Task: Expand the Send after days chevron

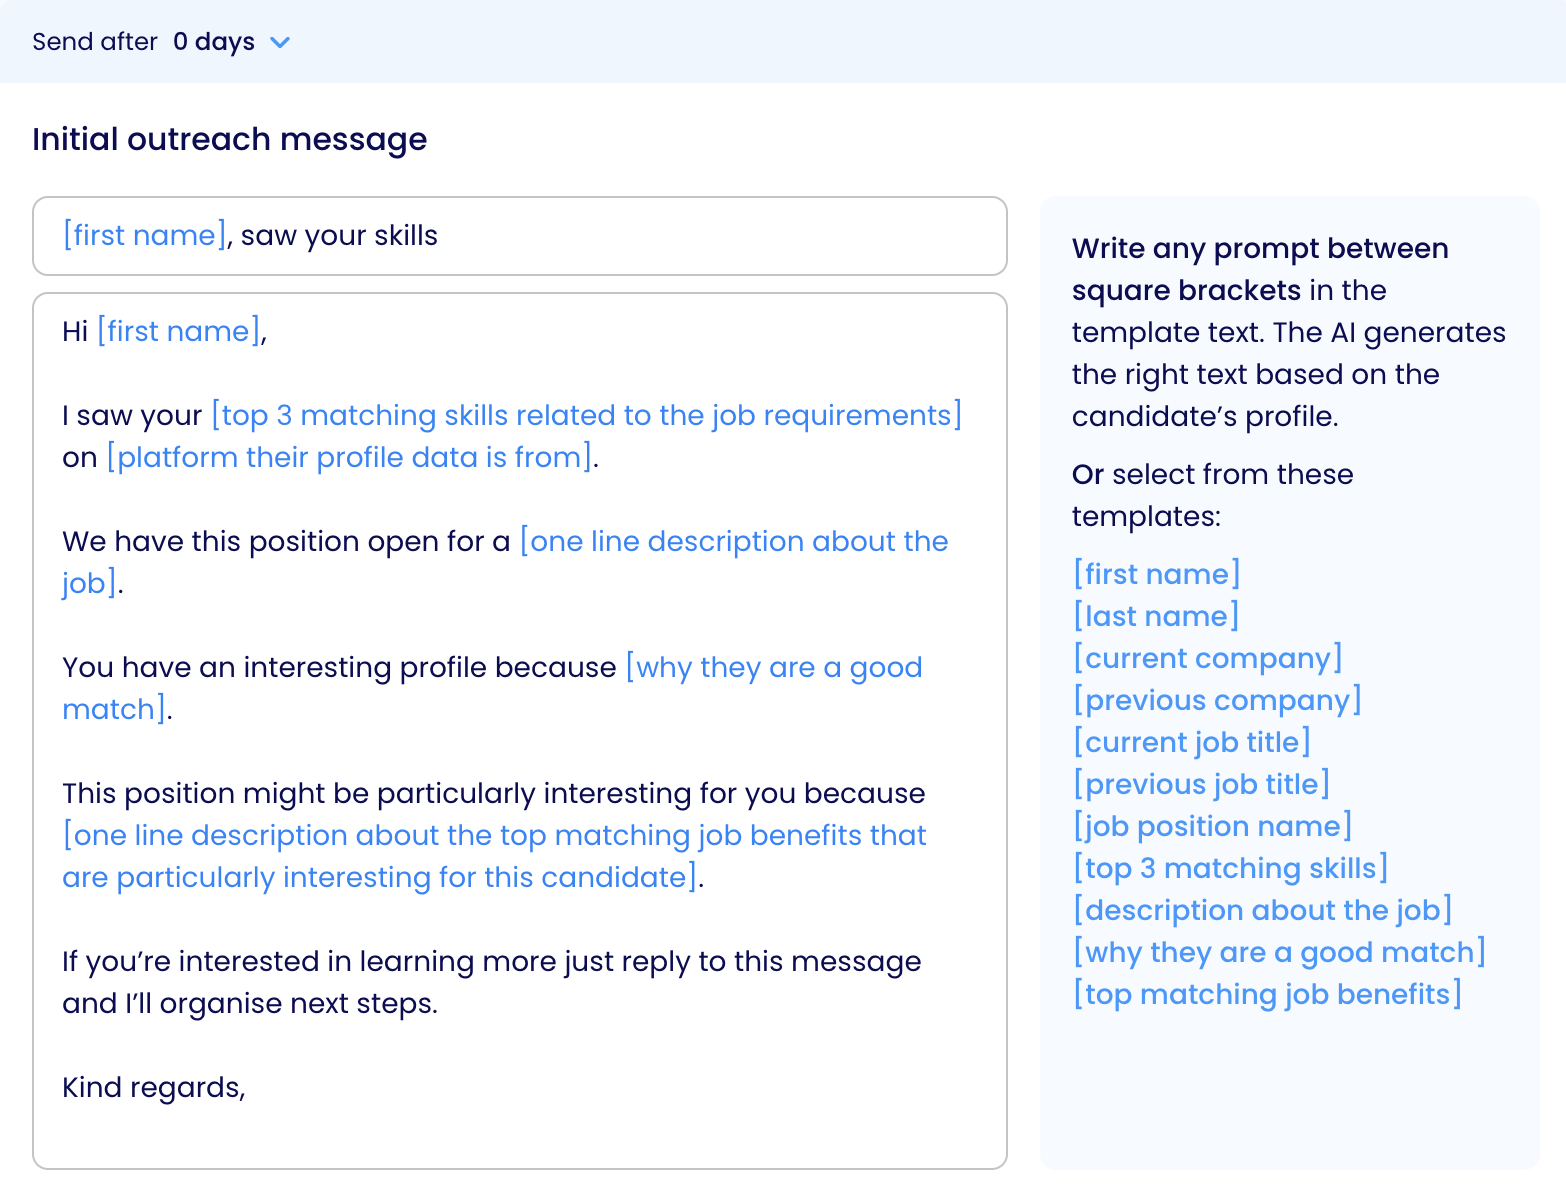Action: click(x=281, y=42)
